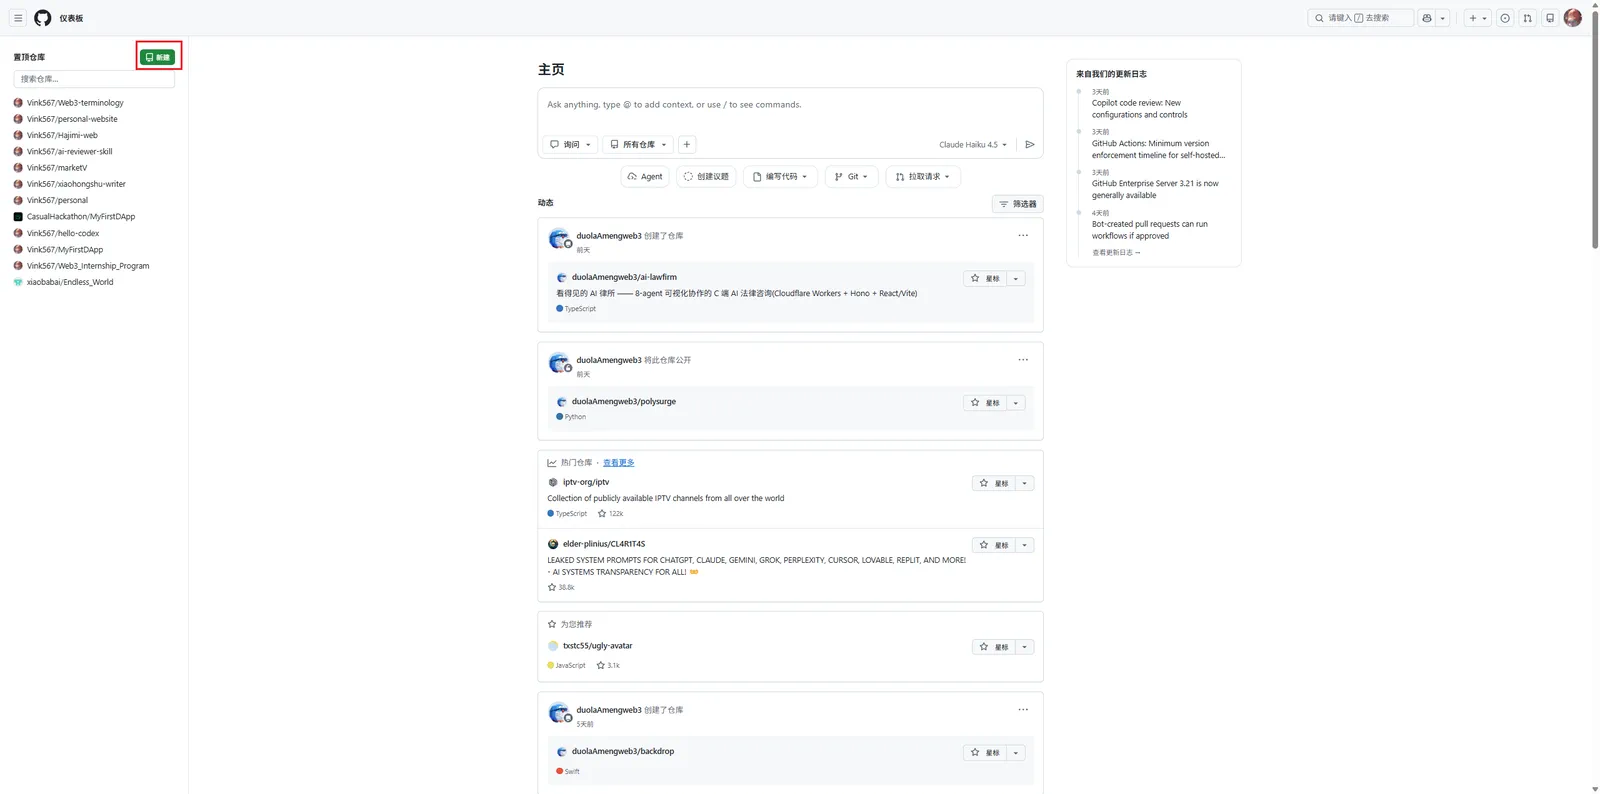Open three-dots menu on backdrop feed card

[x=1023, y=710]
